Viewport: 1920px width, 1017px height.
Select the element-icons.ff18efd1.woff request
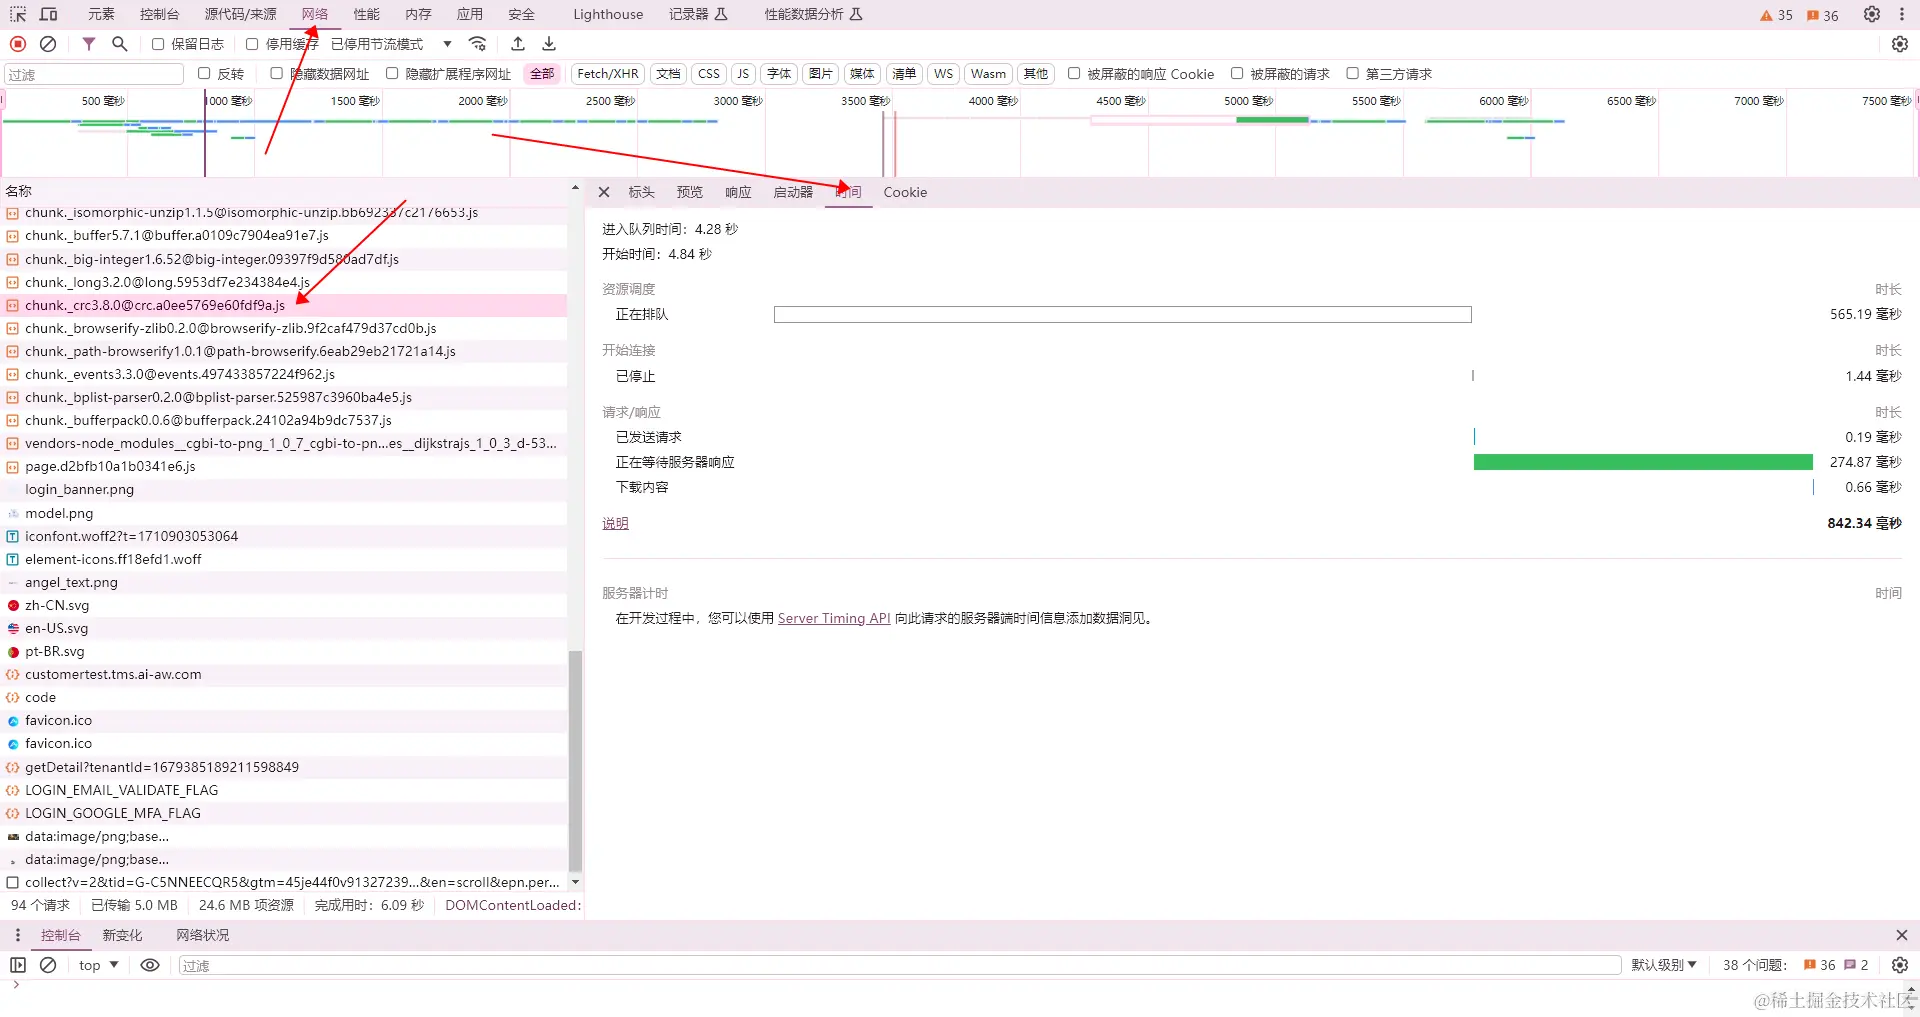pos(284,559)
